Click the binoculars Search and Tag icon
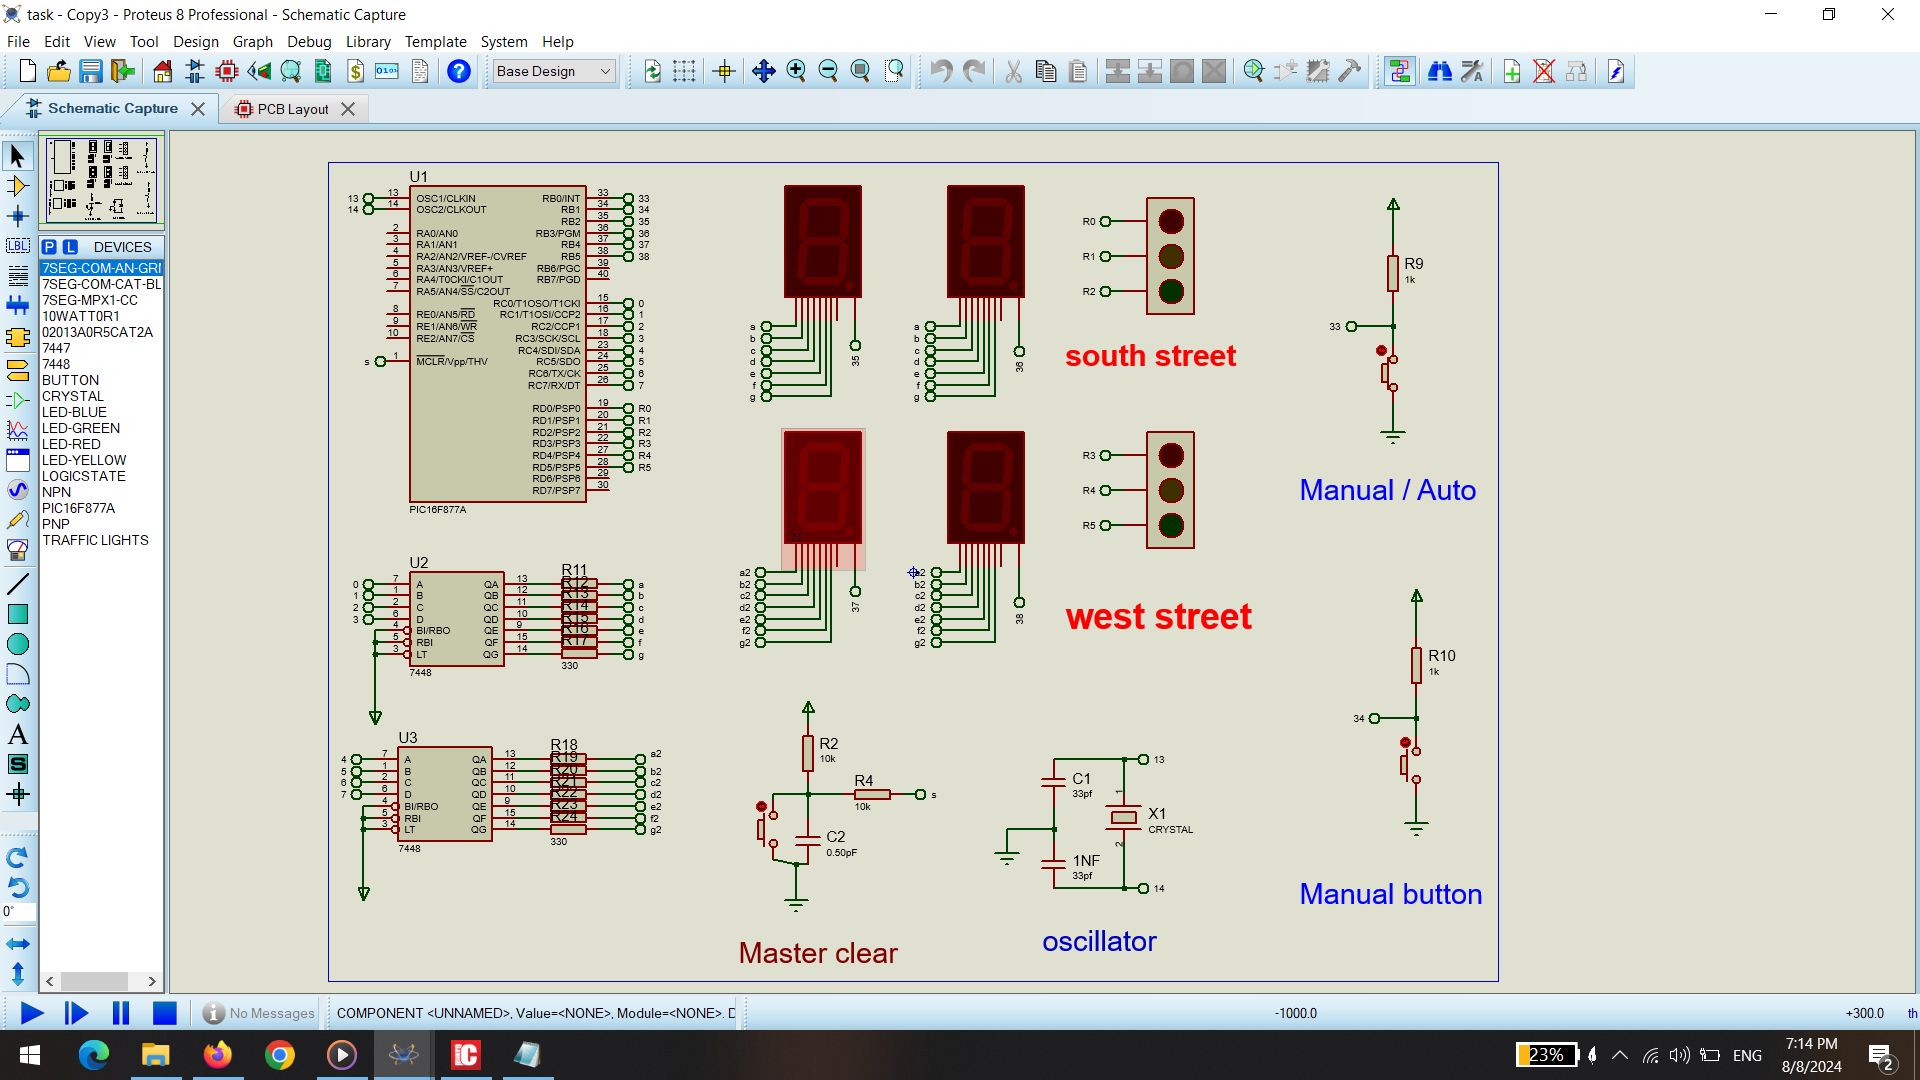The height and width of the screenshot is (1080, 1920). click(1439, 71)
